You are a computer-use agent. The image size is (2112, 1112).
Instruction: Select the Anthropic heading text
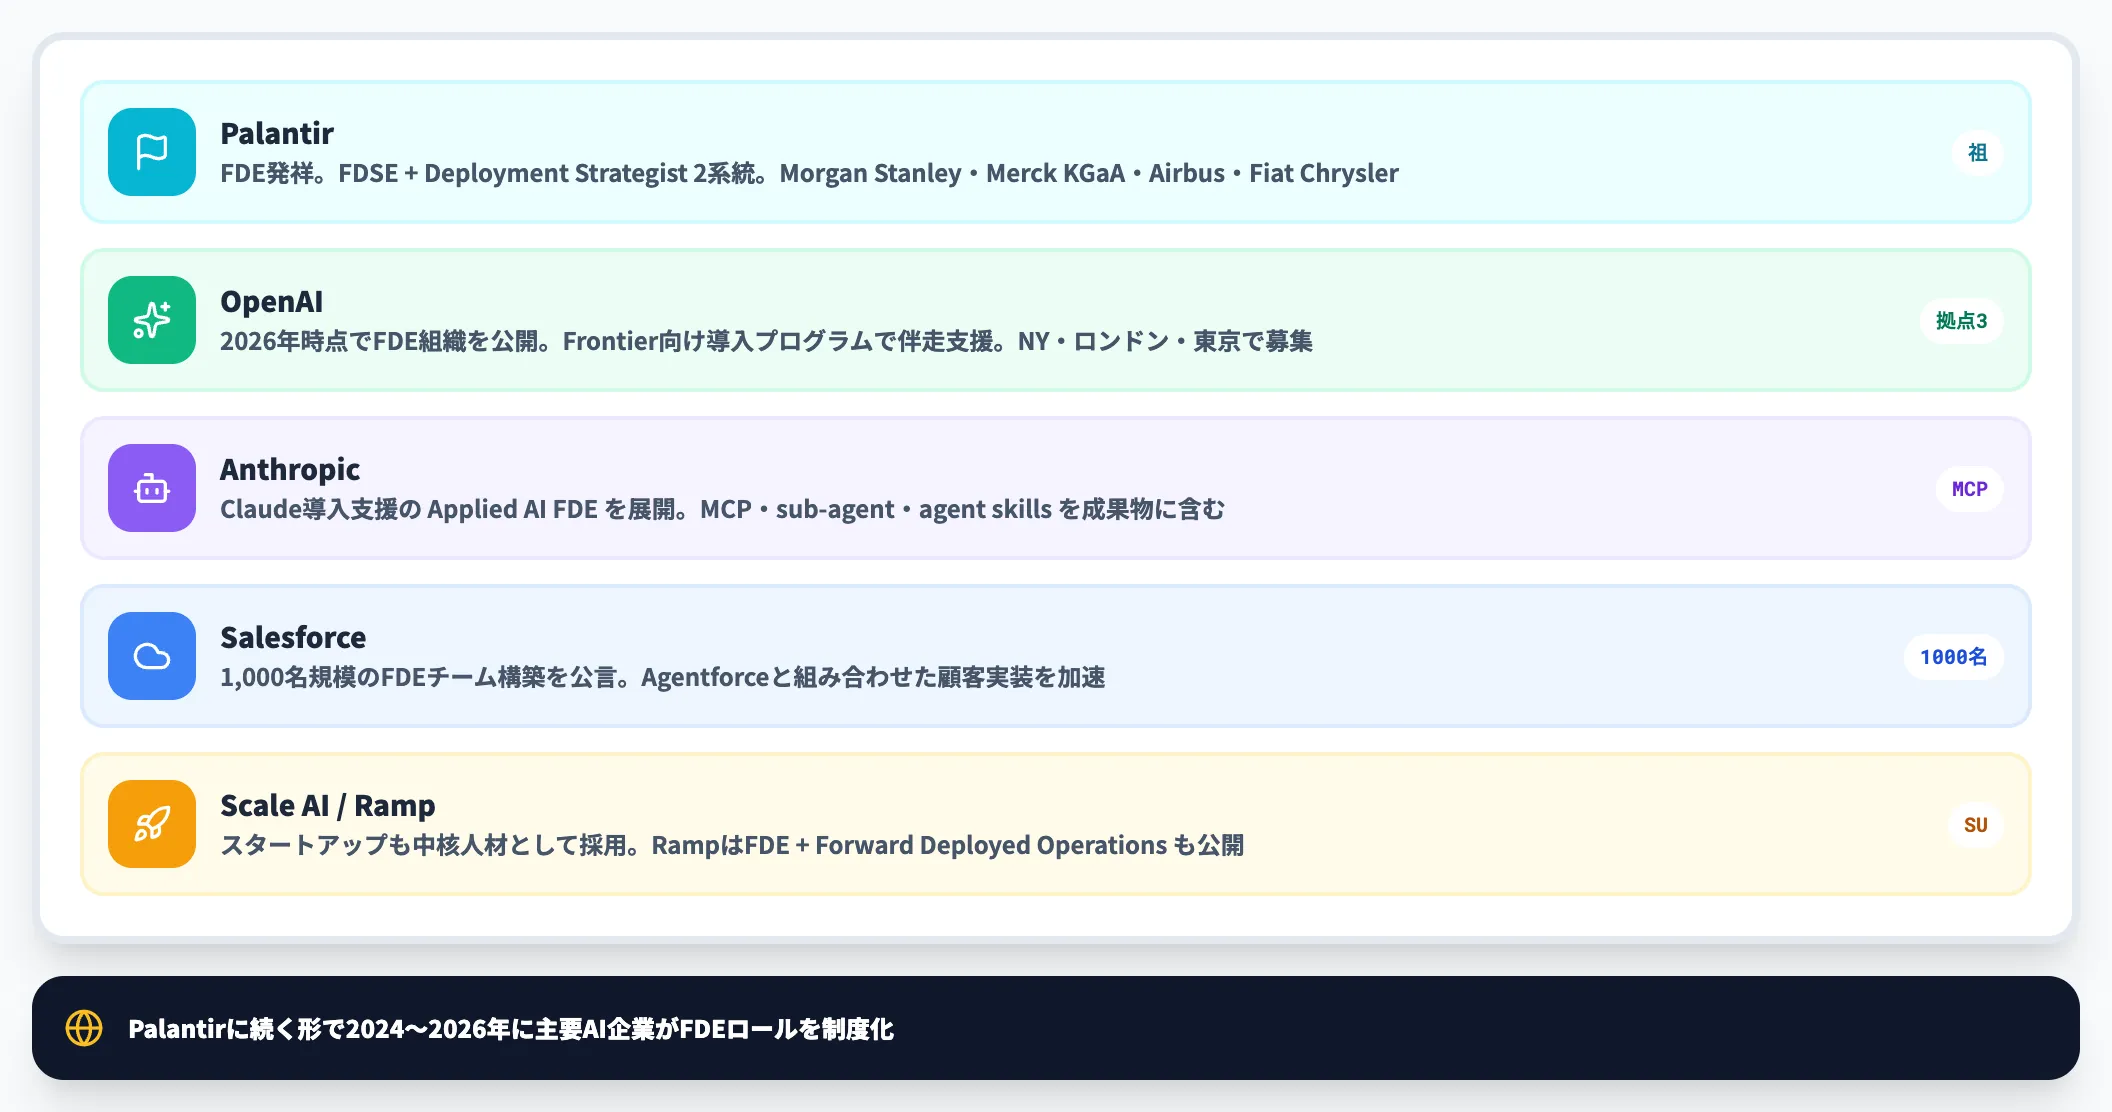(290, 469)
